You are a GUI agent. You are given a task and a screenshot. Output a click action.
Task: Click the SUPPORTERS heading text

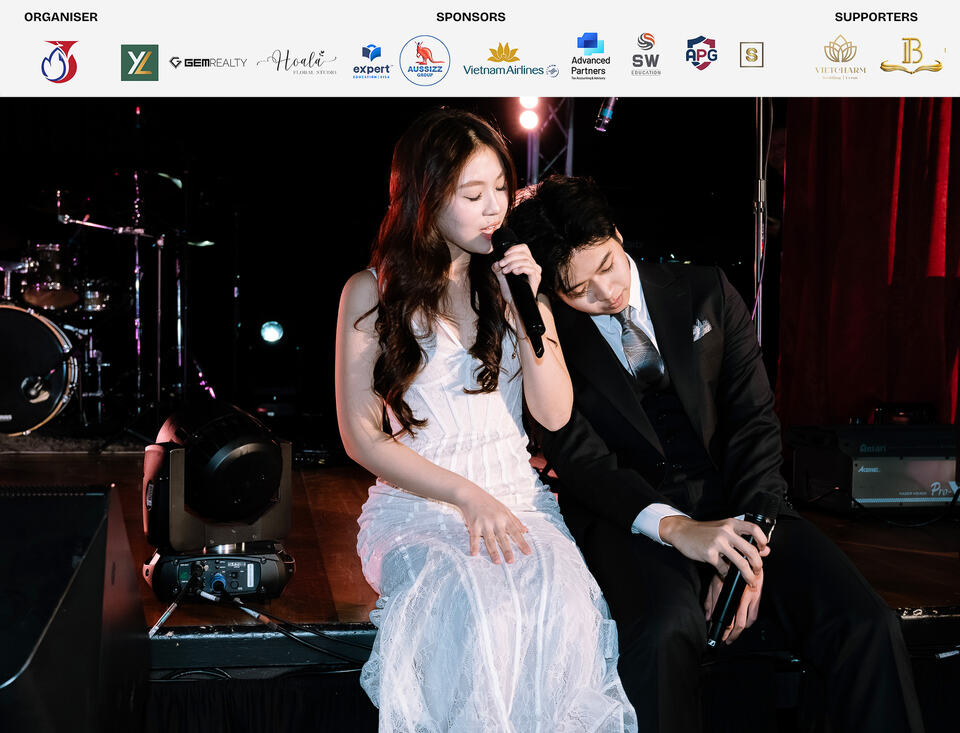click(876, 17)
